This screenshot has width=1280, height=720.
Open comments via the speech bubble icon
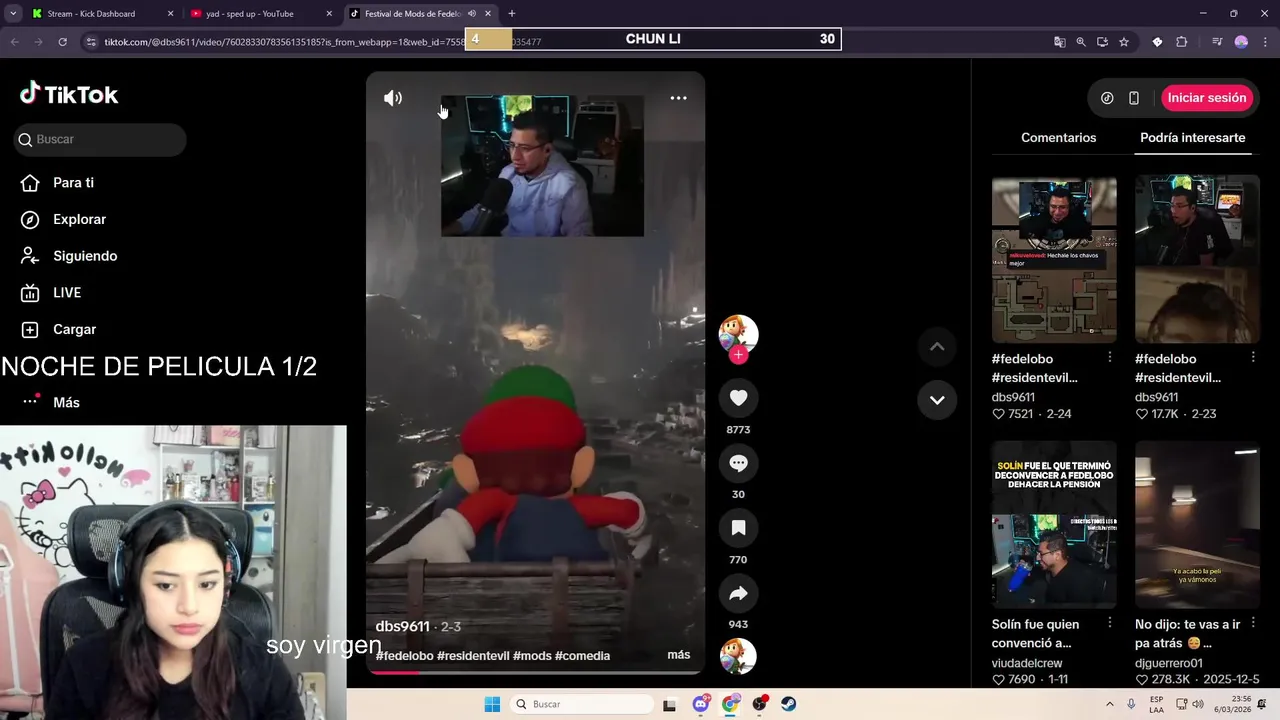(x=738, y=463)
